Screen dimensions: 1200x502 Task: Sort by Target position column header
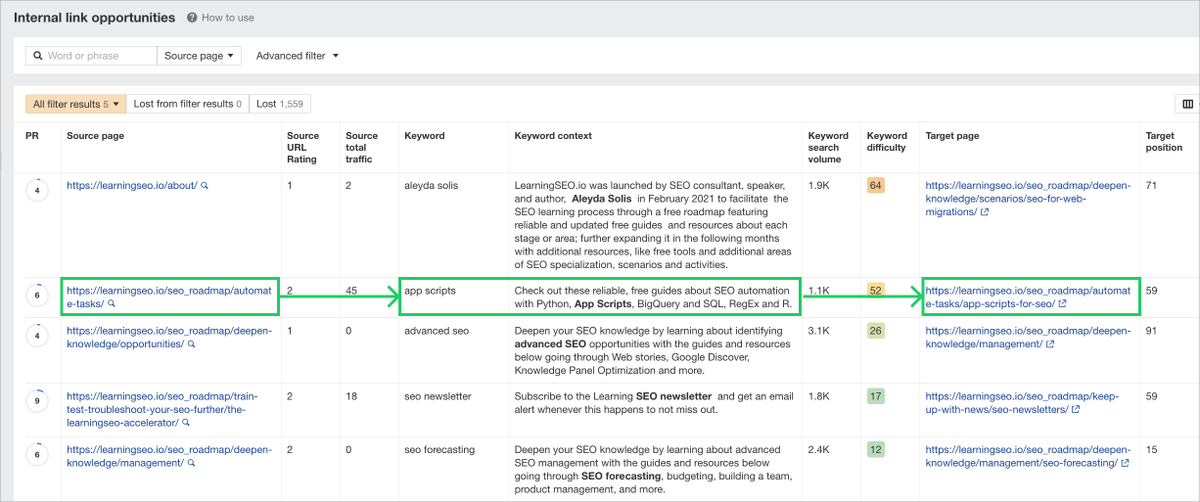coord(1165,142)
